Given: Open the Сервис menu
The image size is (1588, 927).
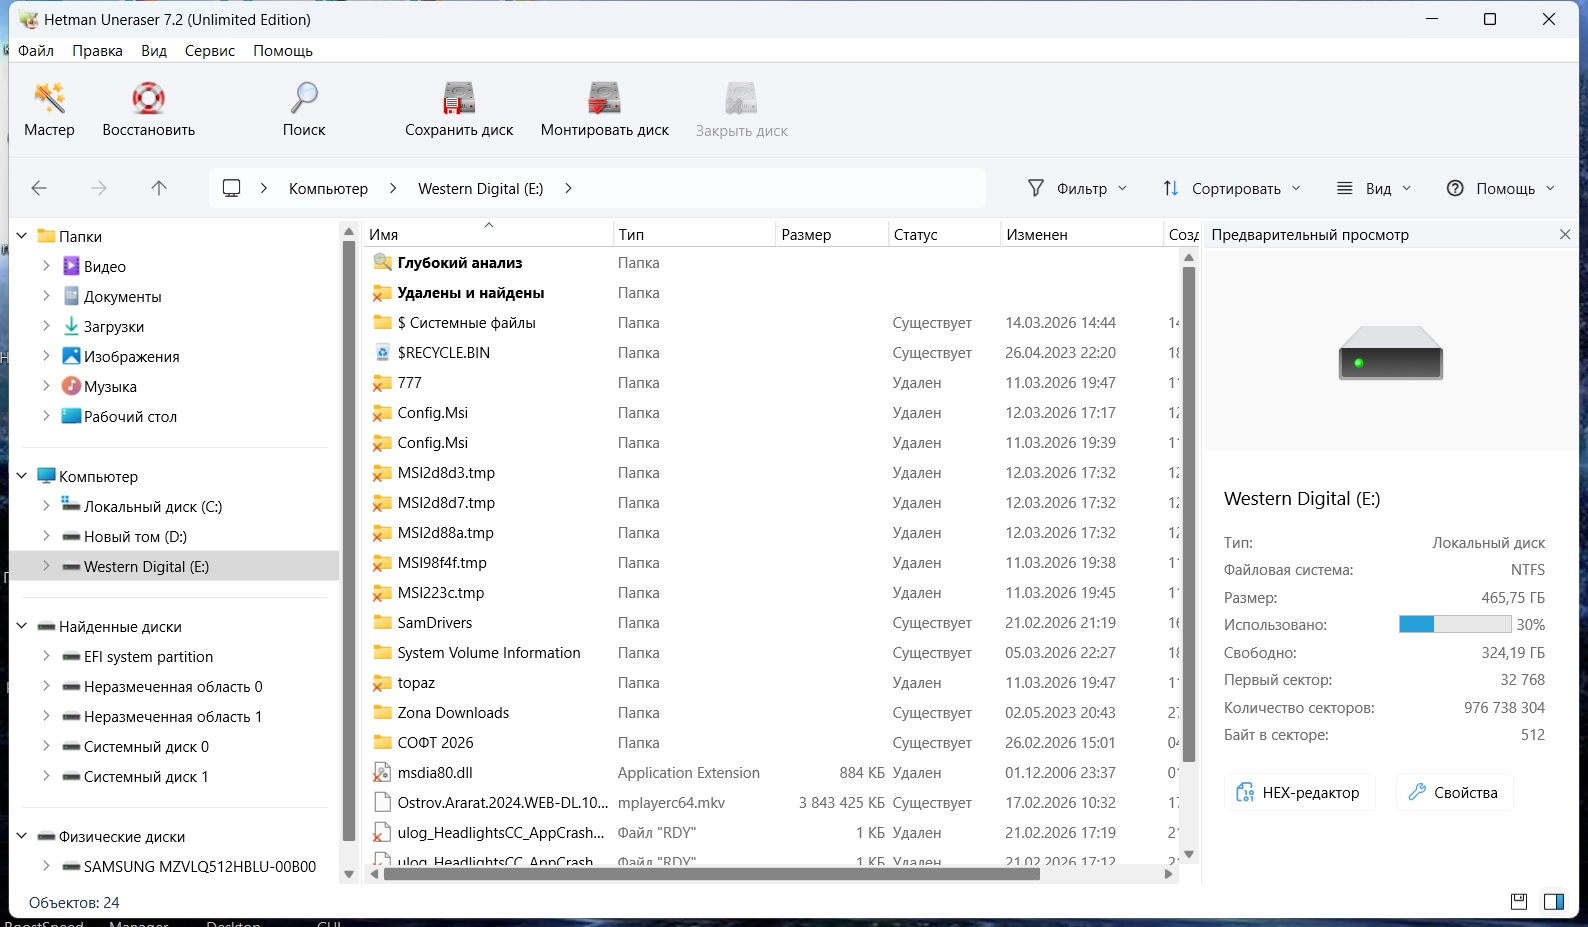Looking at the screenshot, I should click(x=209, y=51).
